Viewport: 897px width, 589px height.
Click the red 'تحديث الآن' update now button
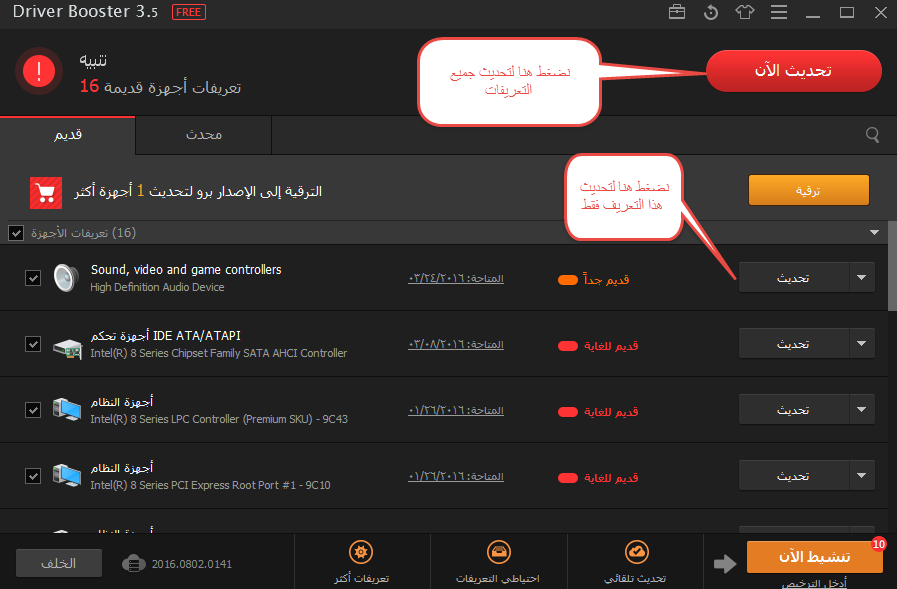pyautogui.click(x=793, y=71)
